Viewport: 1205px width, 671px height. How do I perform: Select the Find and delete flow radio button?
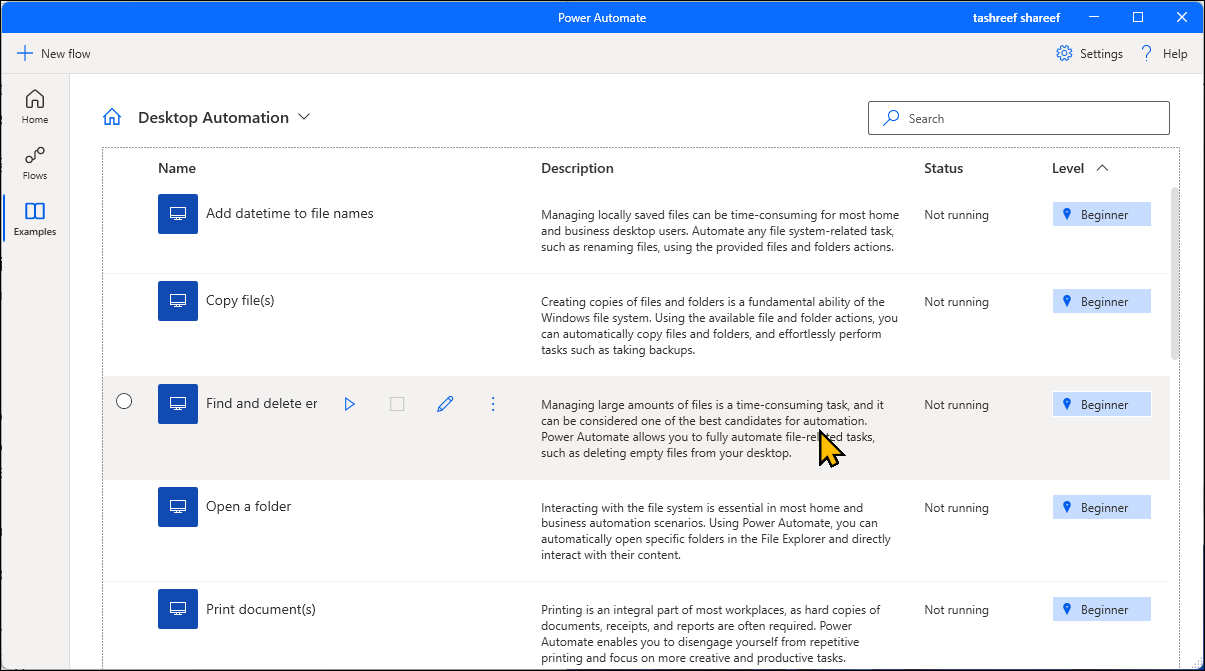[x=124, y=401]
